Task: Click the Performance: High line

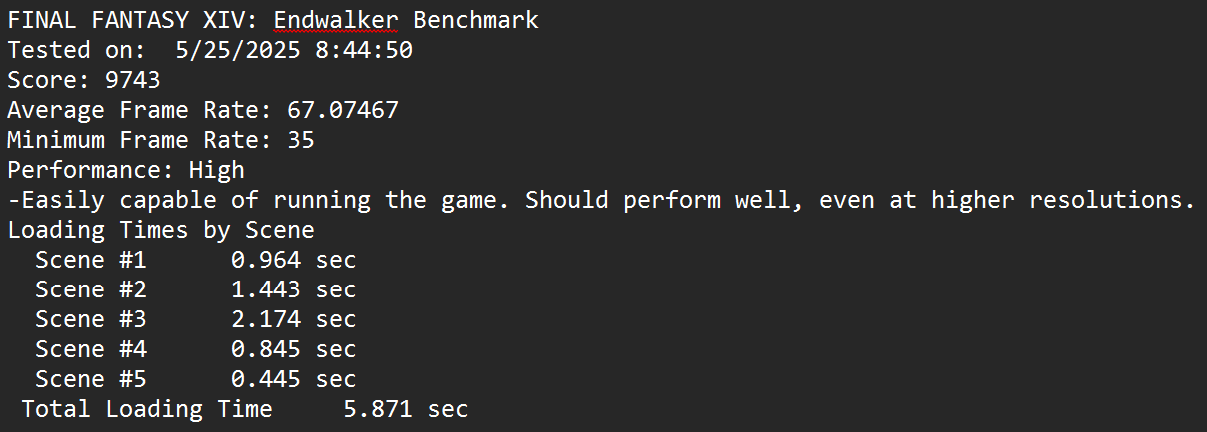Action: [x=126, y=170]
